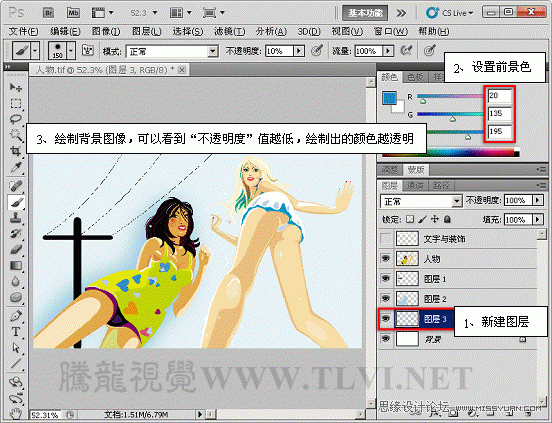552x423 pixels.
Task: Open the 窗口(W) menu
Action: click(390, 32)
